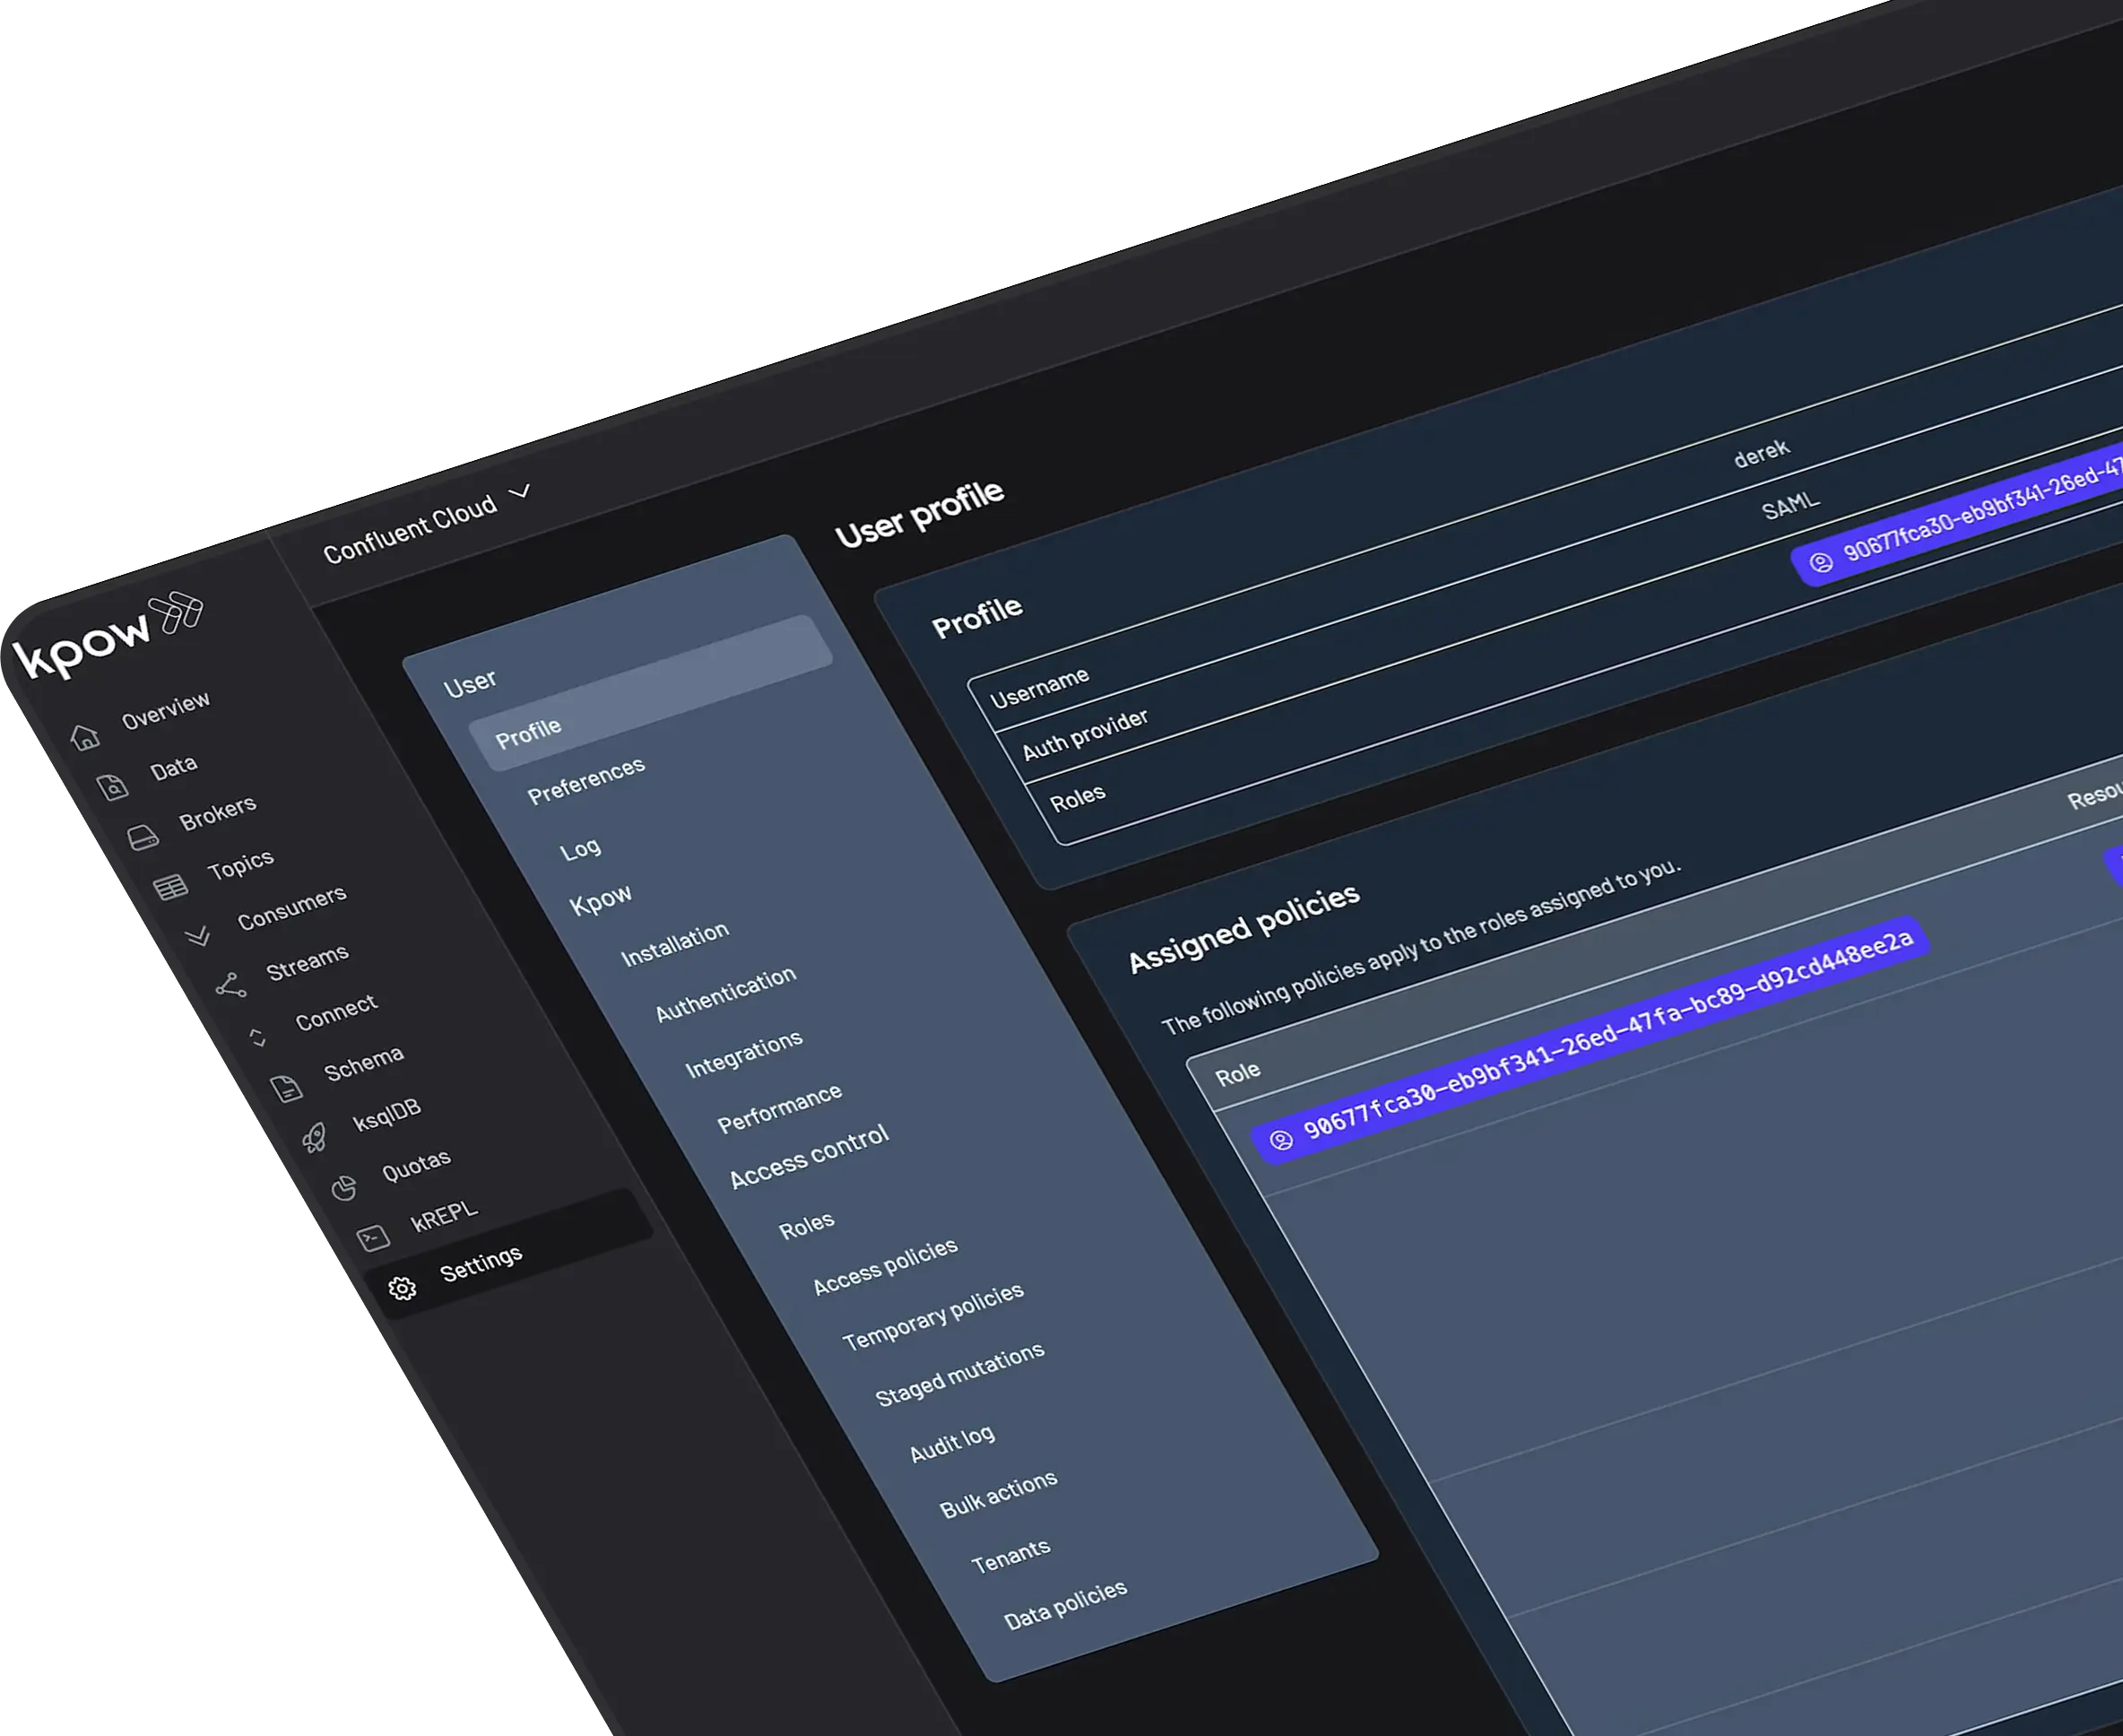Click the Quotas pie chart icon
Viewport: 2123px width, 1736px height.
[344, 1188]
